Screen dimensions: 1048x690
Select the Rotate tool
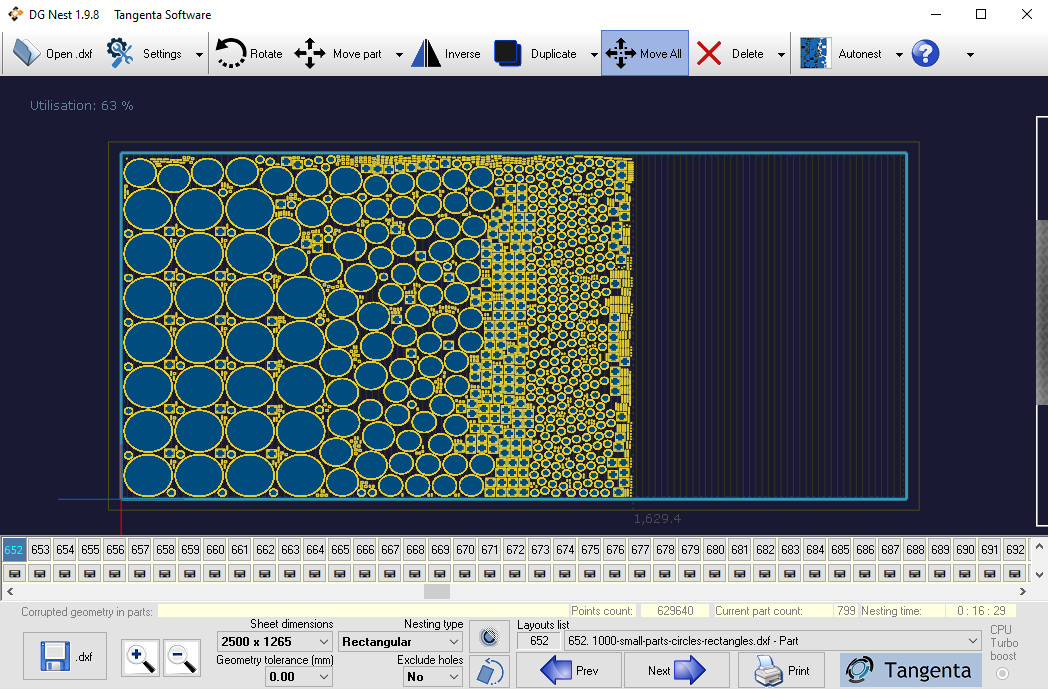tap(249, 54)
